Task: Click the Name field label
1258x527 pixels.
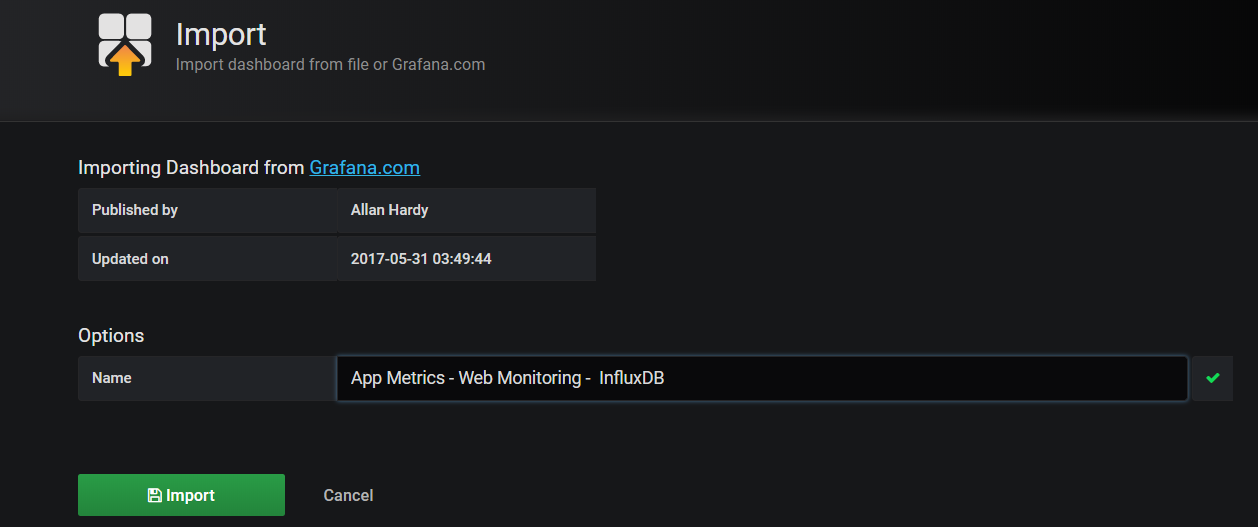Action: point(111,378)
